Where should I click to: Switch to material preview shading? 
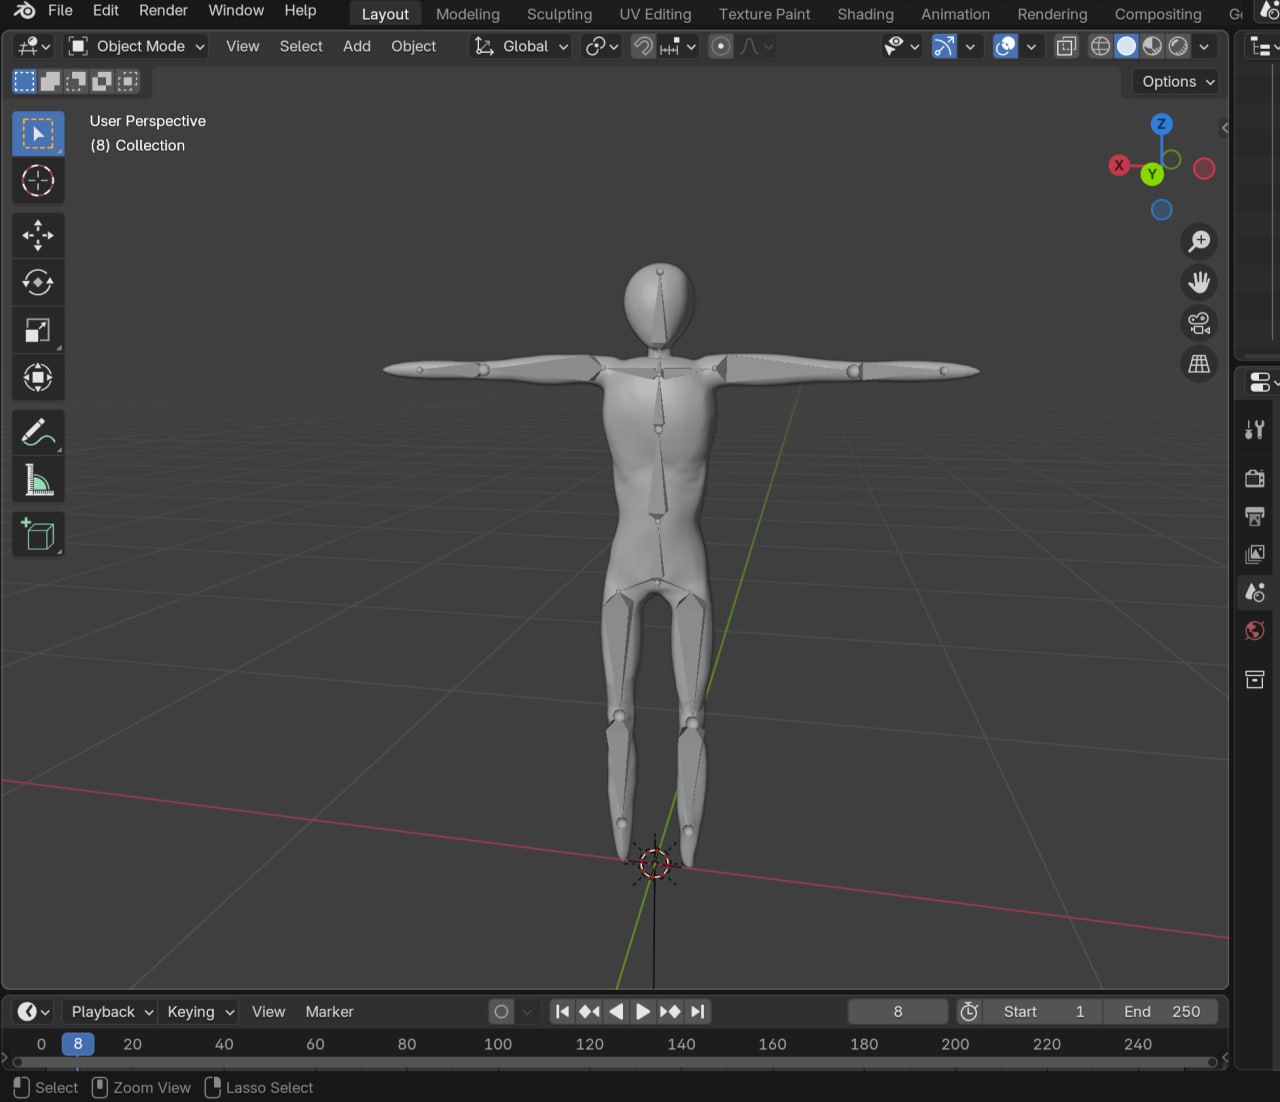coord(1152,46)
